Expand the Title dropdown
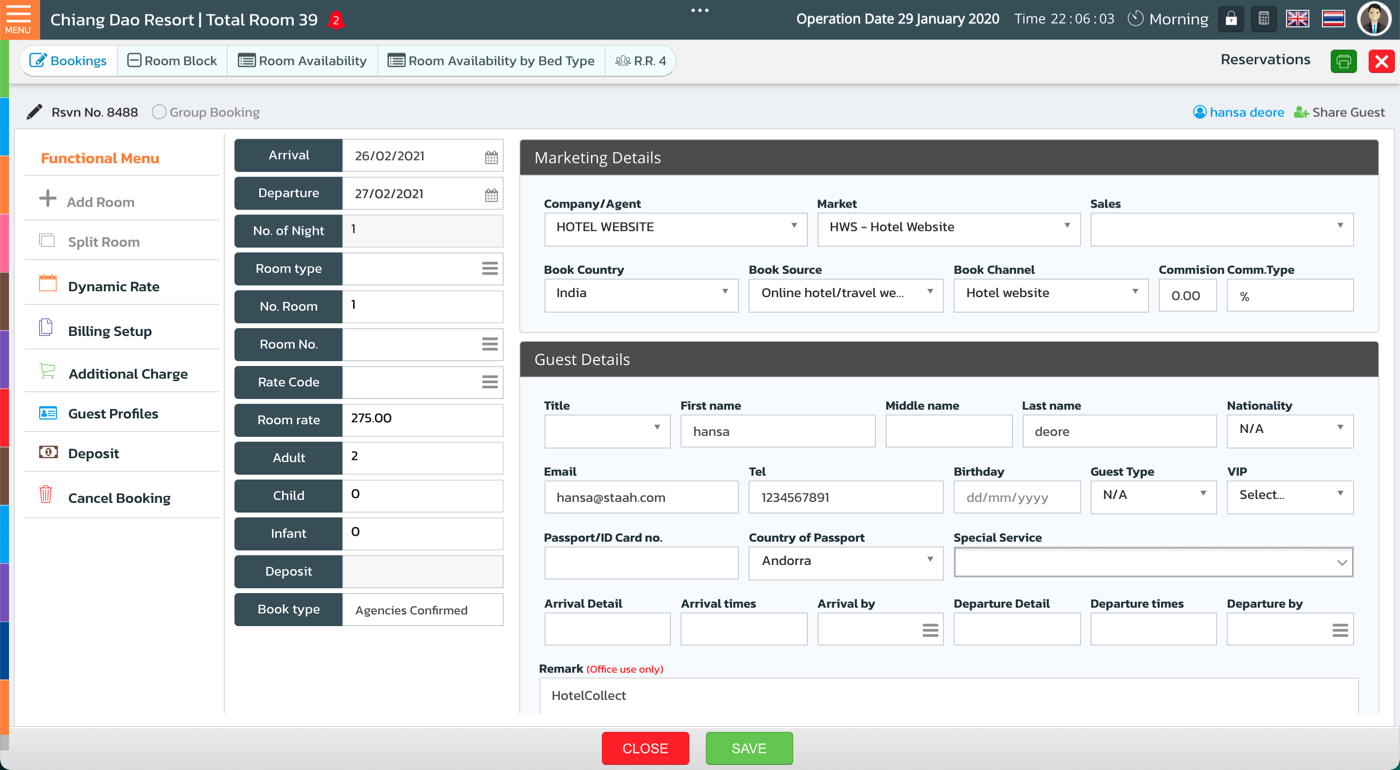 point(607,430)
